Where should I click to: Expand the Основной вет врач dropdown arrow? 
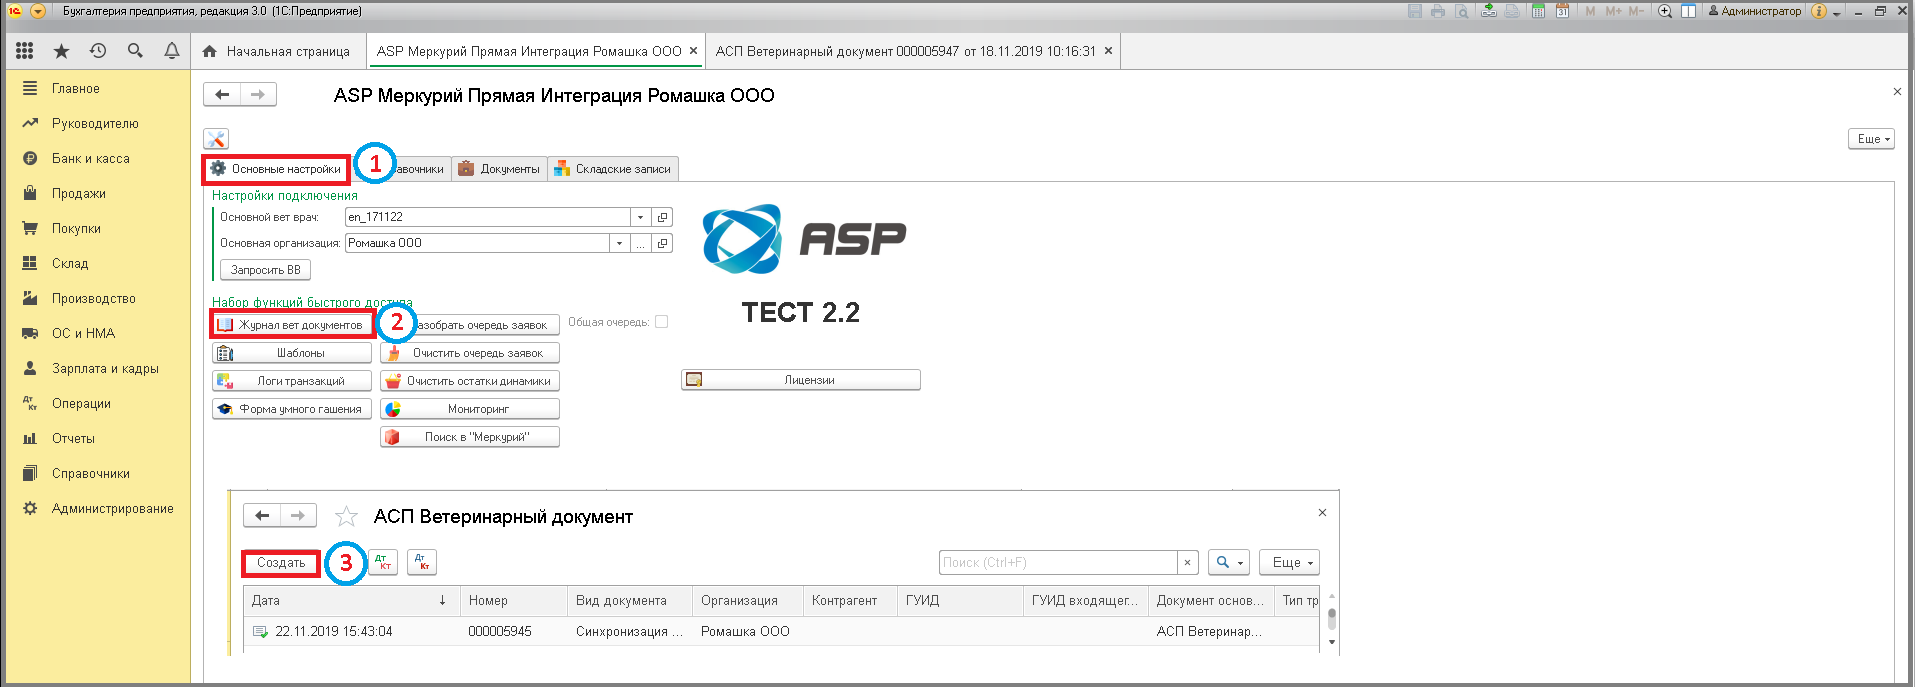(640, 217)
